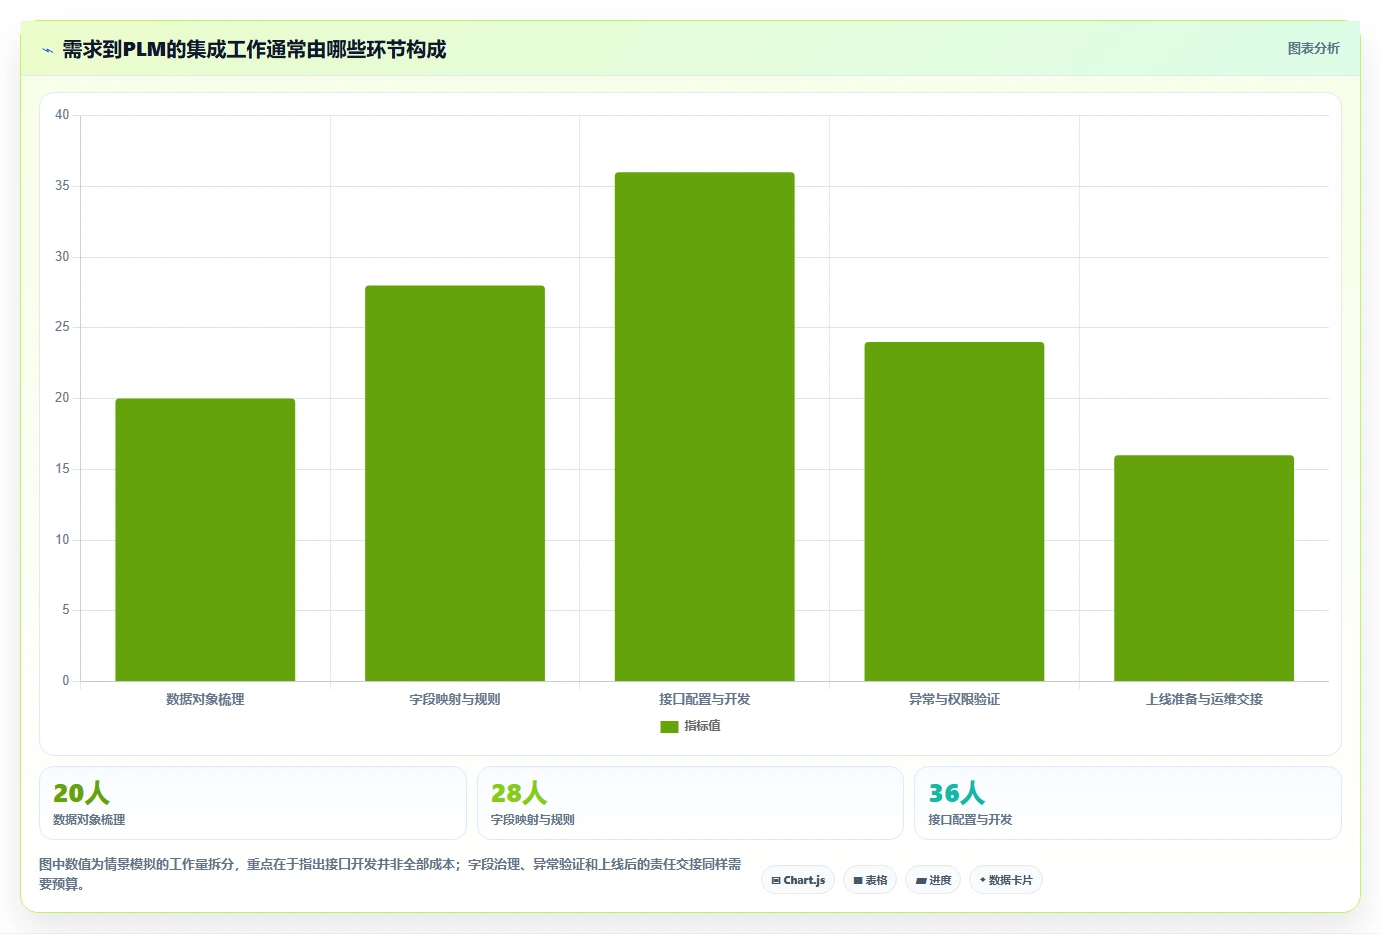Click the 数据卡片 tag chip
Viewport: 1381px width, 934px height.
point(1006,880)
